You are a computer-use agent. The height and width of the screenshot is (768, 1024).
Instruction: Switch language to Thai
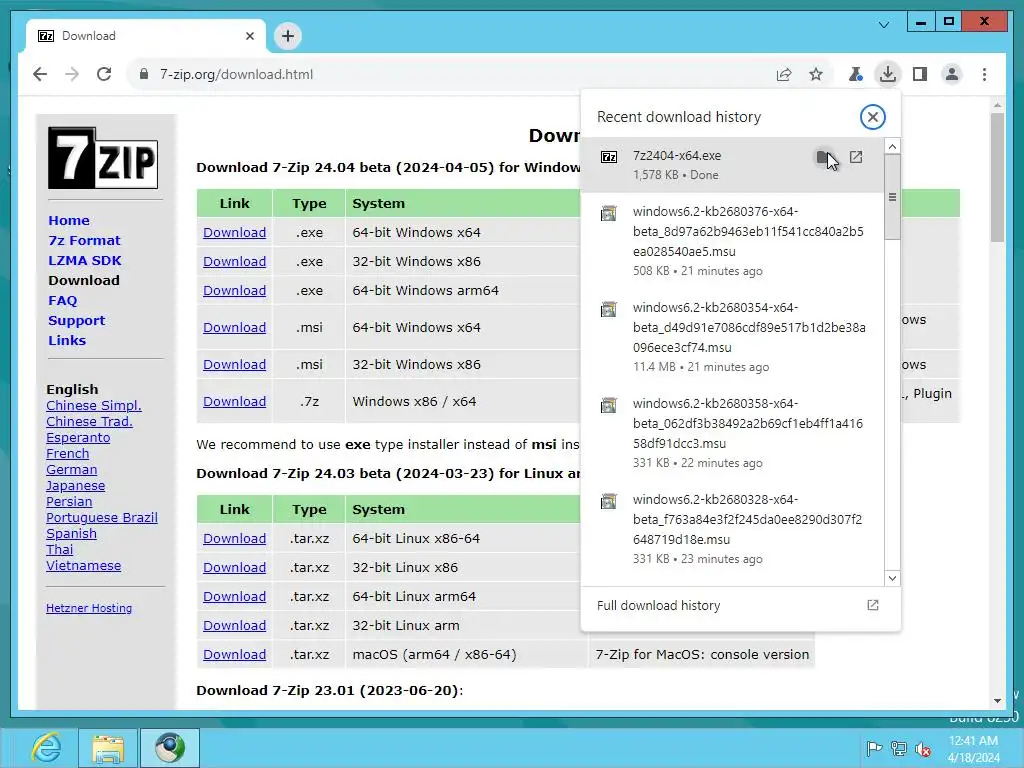point(59,549)
